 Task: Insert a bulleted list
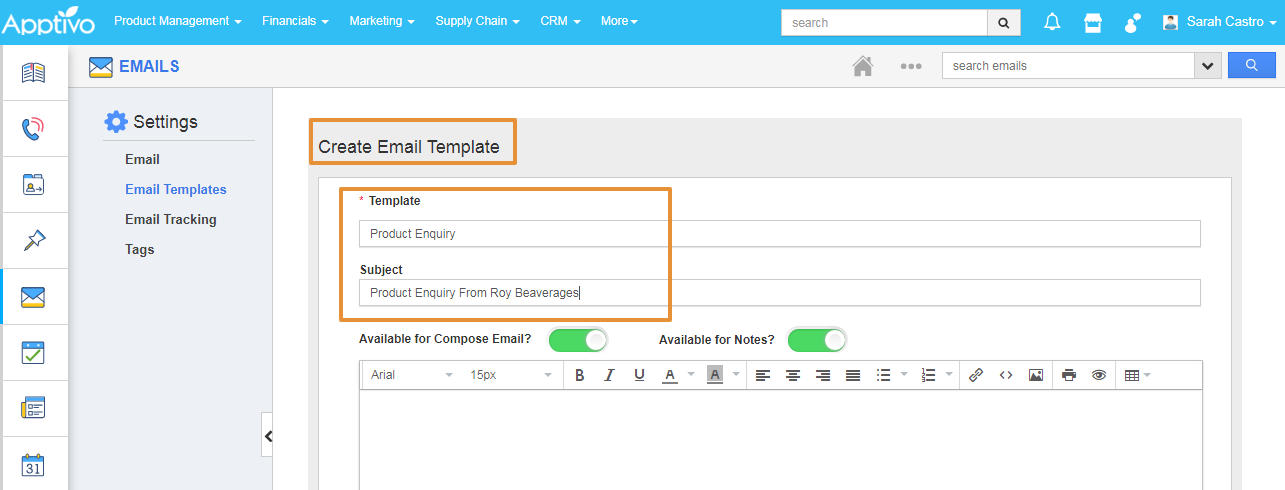(883, 375)
